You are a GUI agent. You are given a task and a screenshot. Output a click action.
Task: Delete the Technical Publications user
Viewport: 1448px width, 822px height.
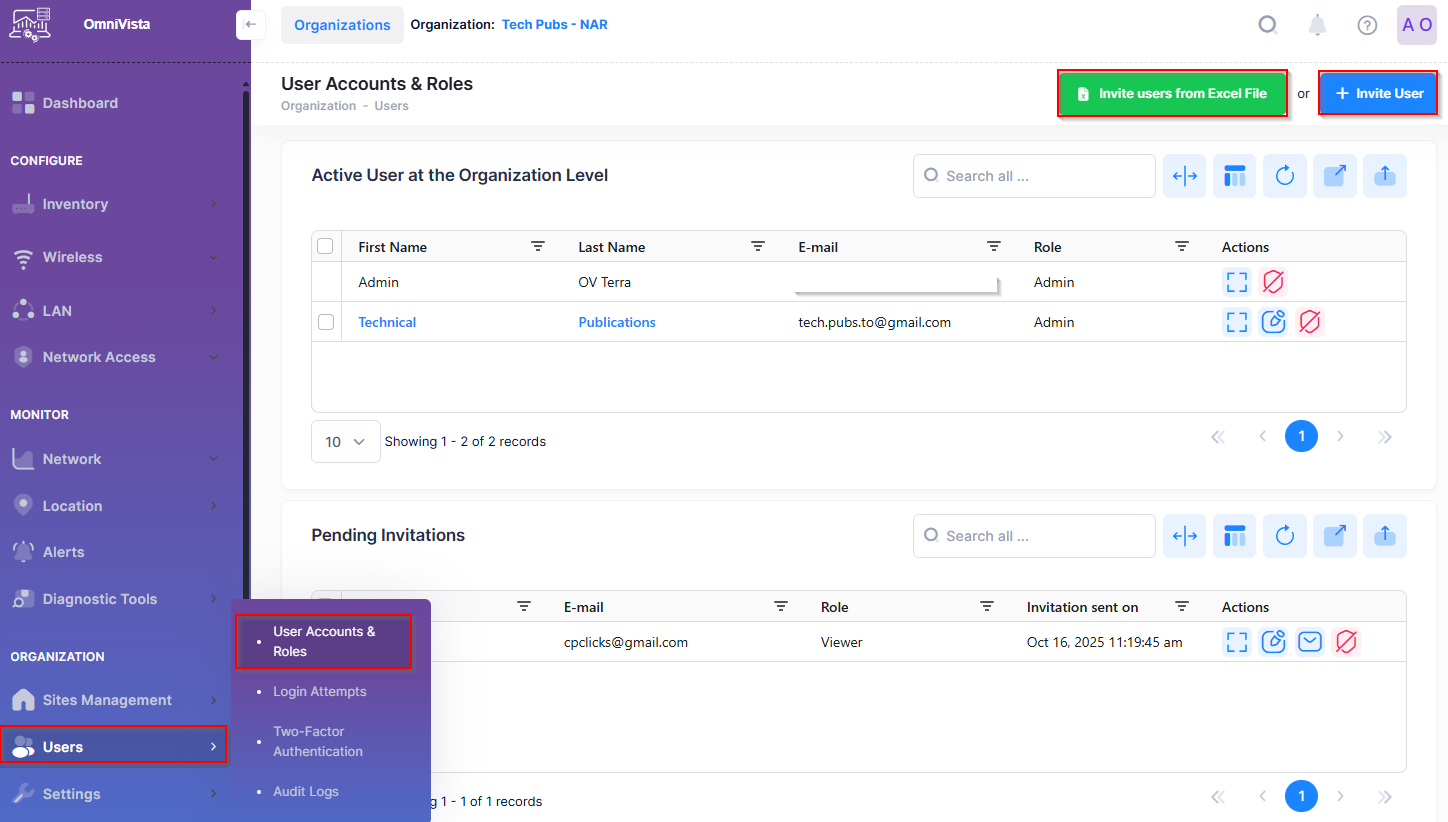[x=1310, y=322]
